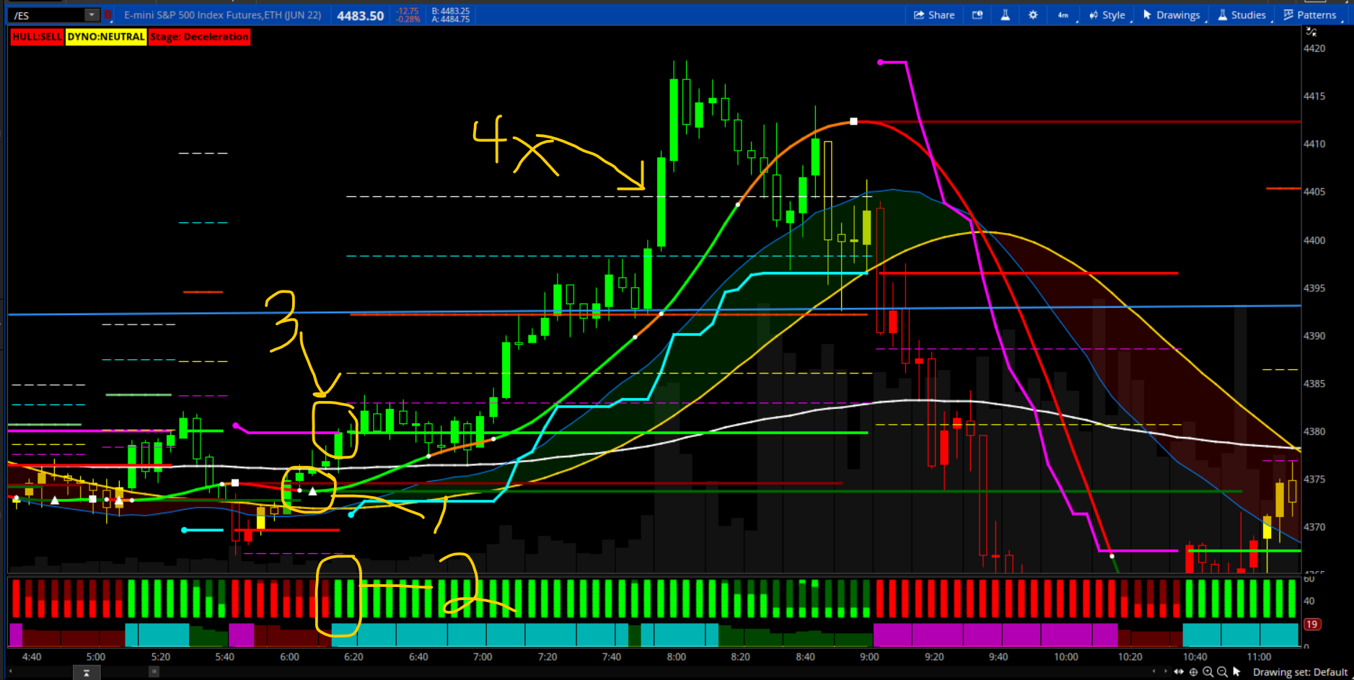Viewport: 1354px width, 680px height.
Task: Click the flask icon next to gear
Action: pos(1005,15)
